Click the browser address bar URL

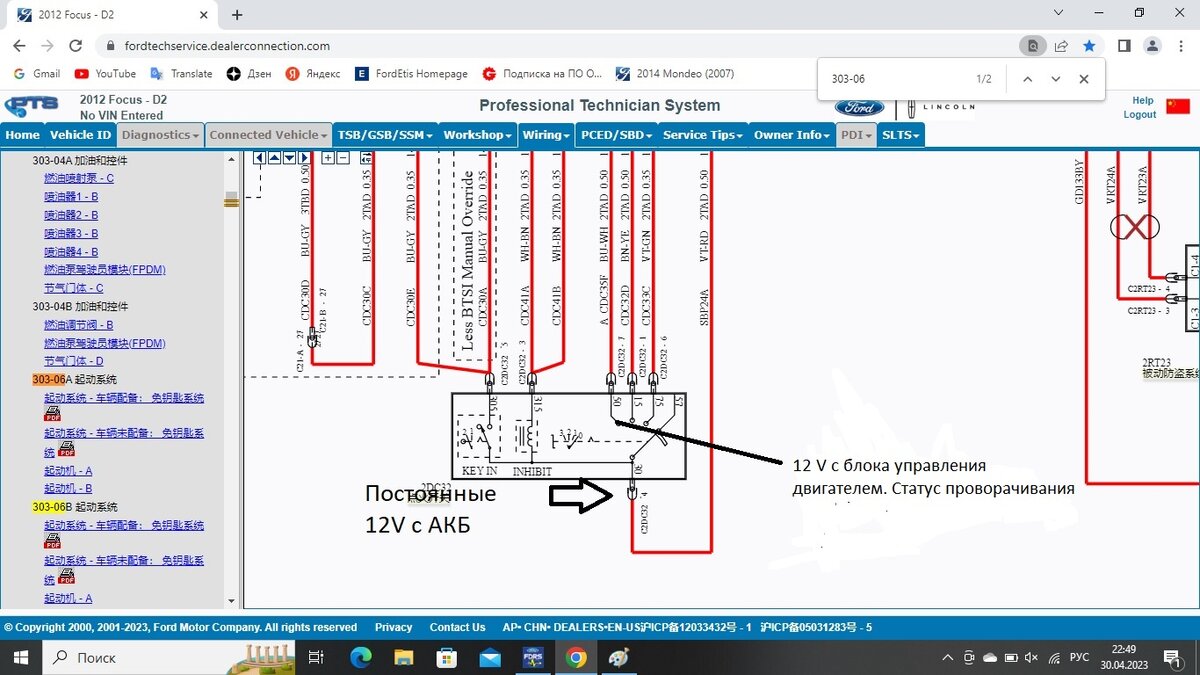[x=227, y=46]
